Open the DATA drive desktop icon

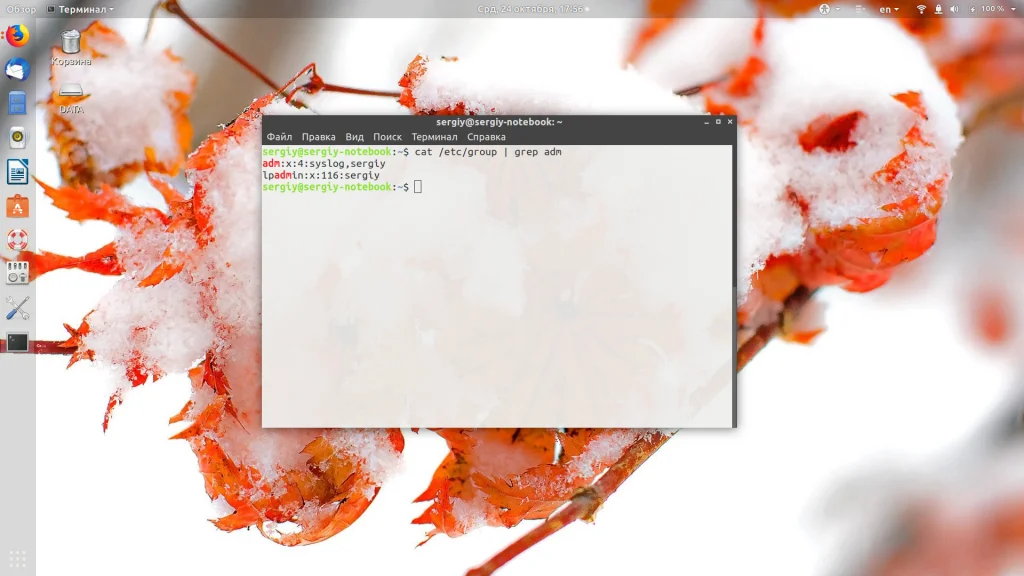(x=71, y=98)
